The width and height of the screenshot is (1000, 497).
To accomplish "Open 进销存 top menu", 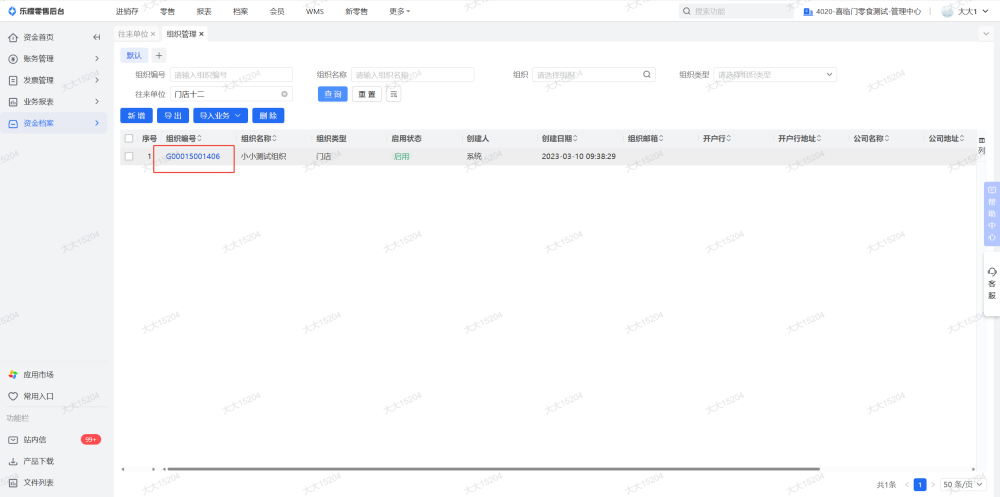I will (x=127, y=11).
